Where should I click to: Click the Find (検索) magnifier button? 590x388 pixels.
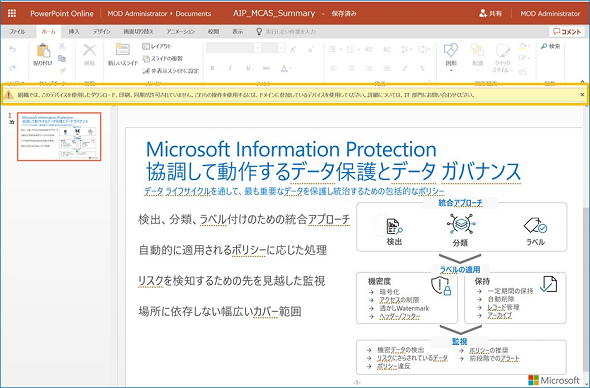(x=550, y=46)
